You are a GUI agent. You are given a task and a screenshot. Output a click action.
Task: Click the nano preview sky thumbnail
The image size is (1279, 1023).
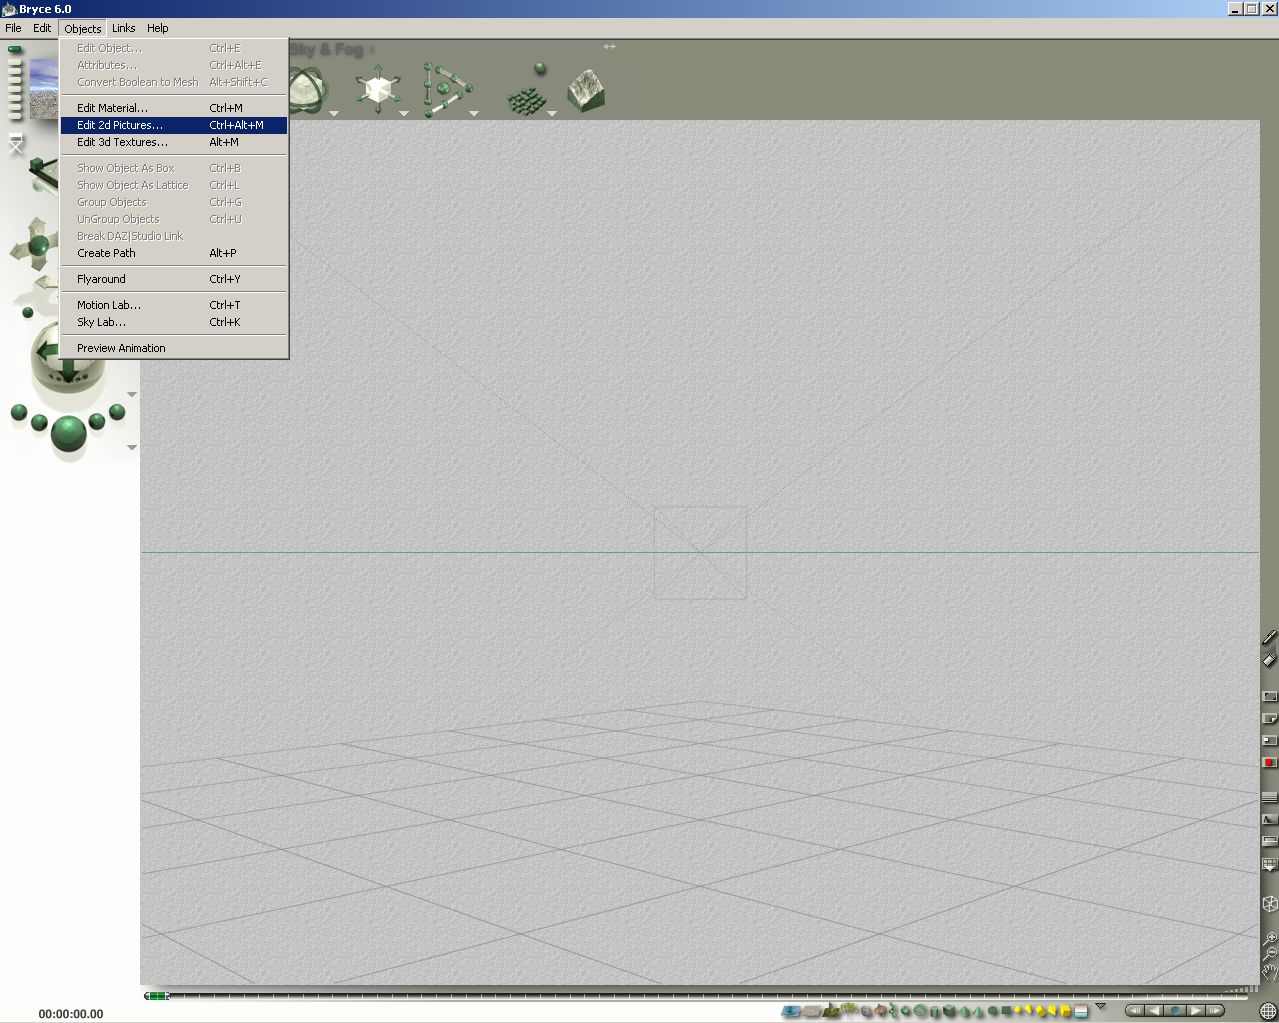click(44, 89)
